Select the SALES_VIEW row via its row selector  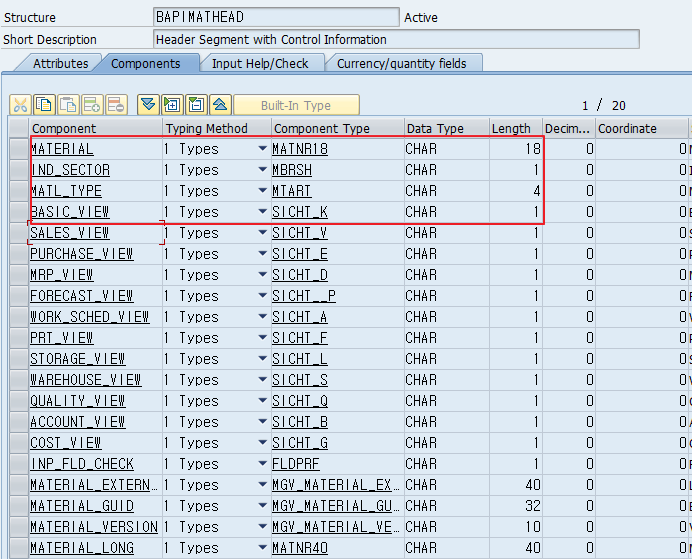point(19,233)
